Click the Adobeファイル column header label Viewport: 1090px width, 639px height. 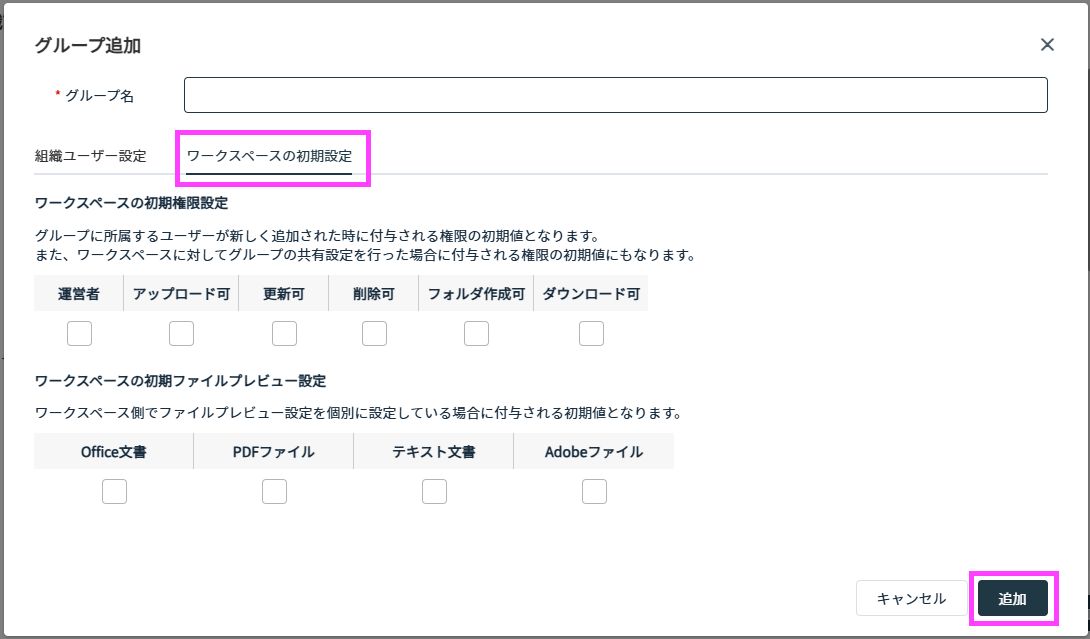point(594,452)
